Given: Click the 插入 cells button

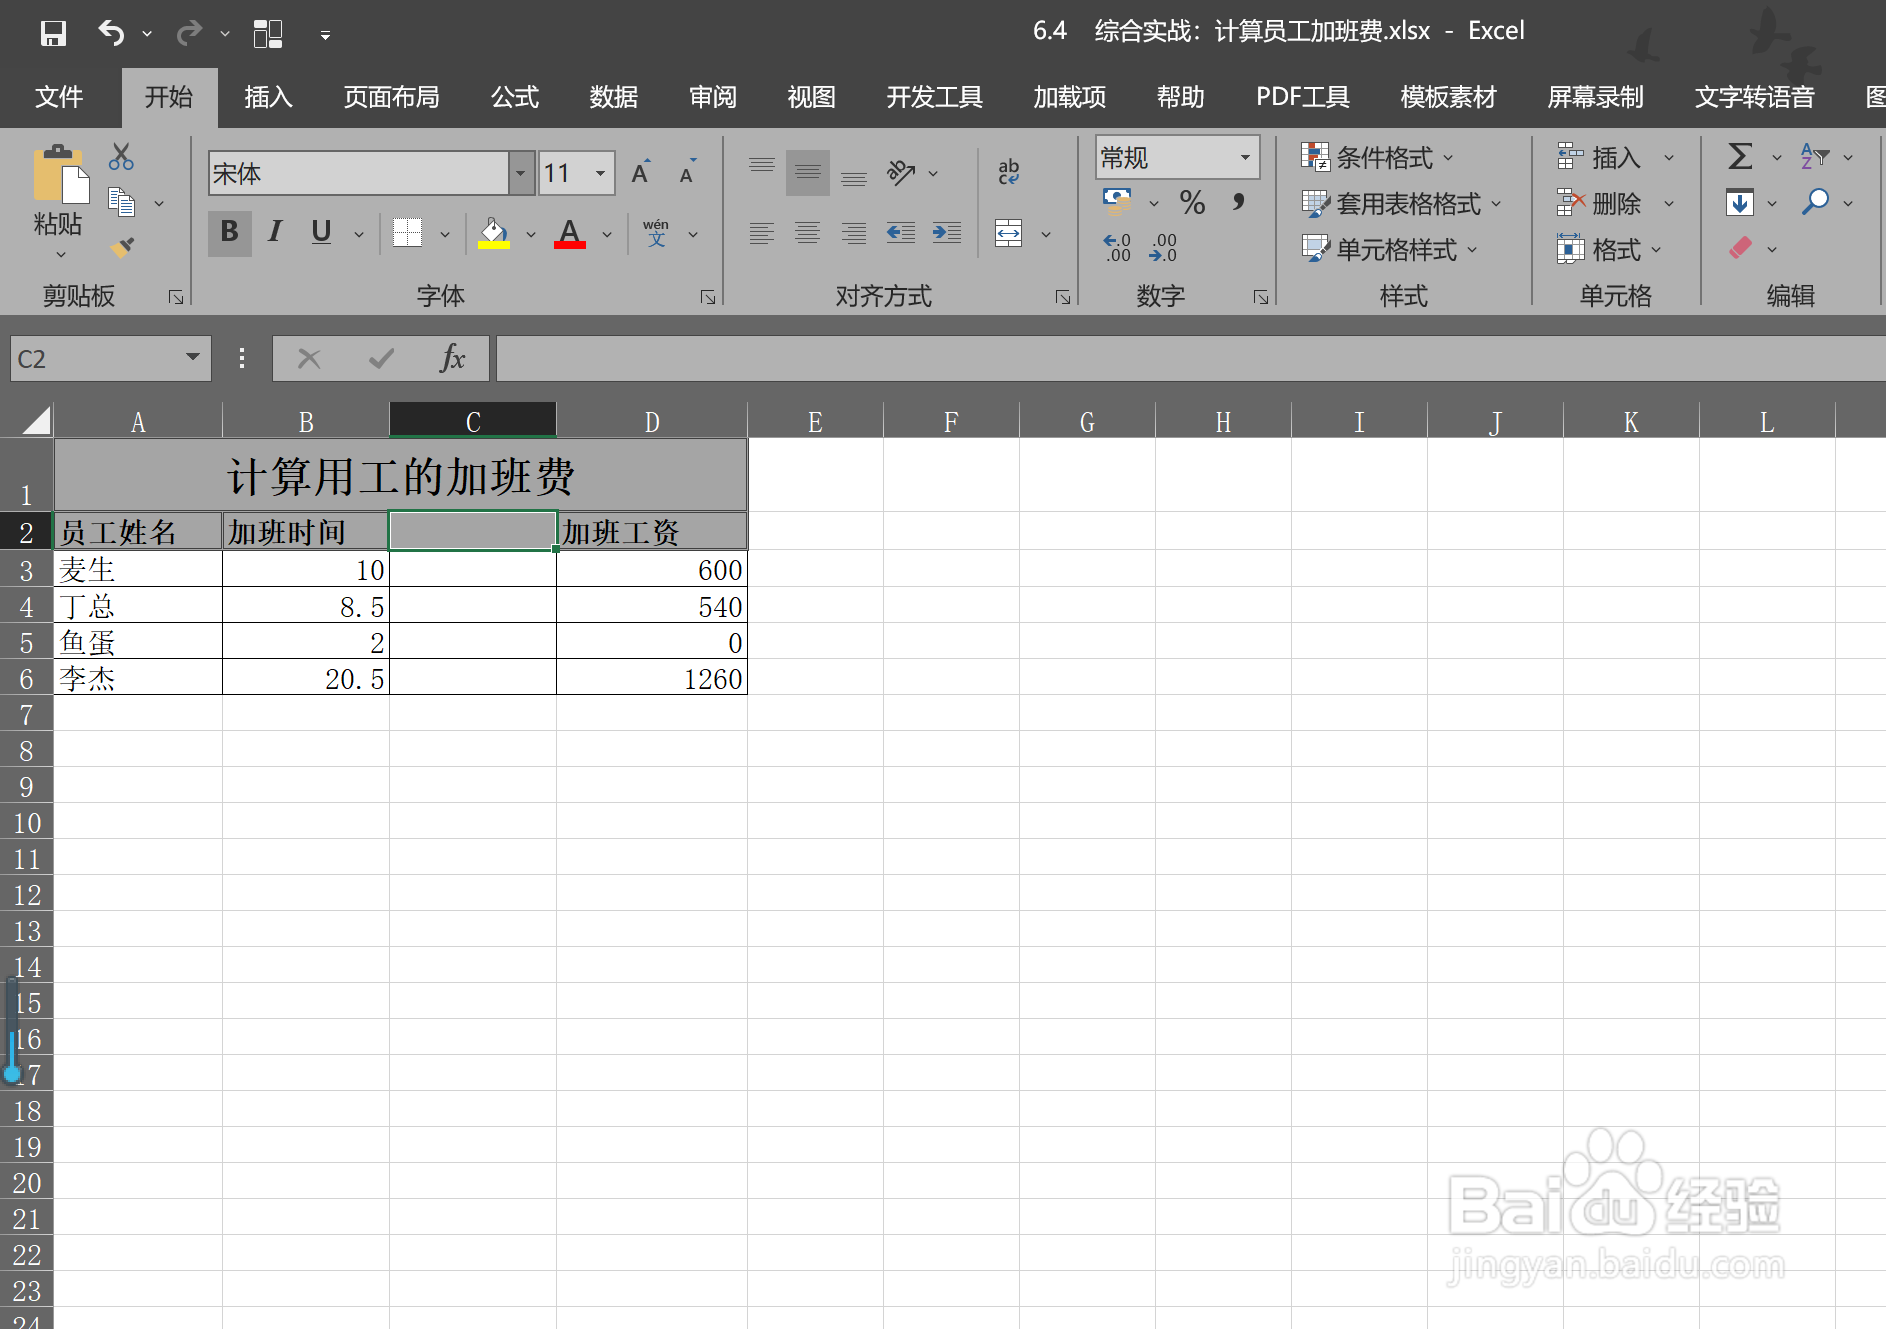Looking at the screenshot, I should 1600,157.
